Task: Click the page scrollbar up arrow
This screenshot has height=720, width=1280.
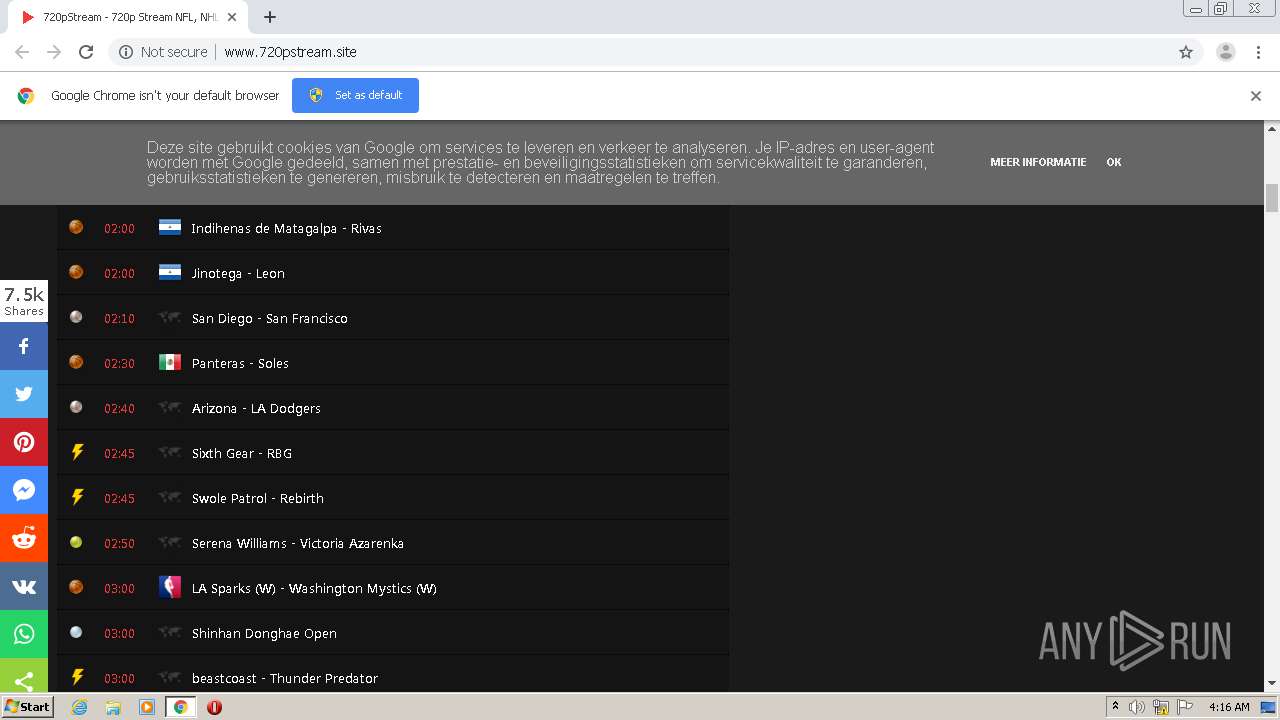Action: [1272, 128]
